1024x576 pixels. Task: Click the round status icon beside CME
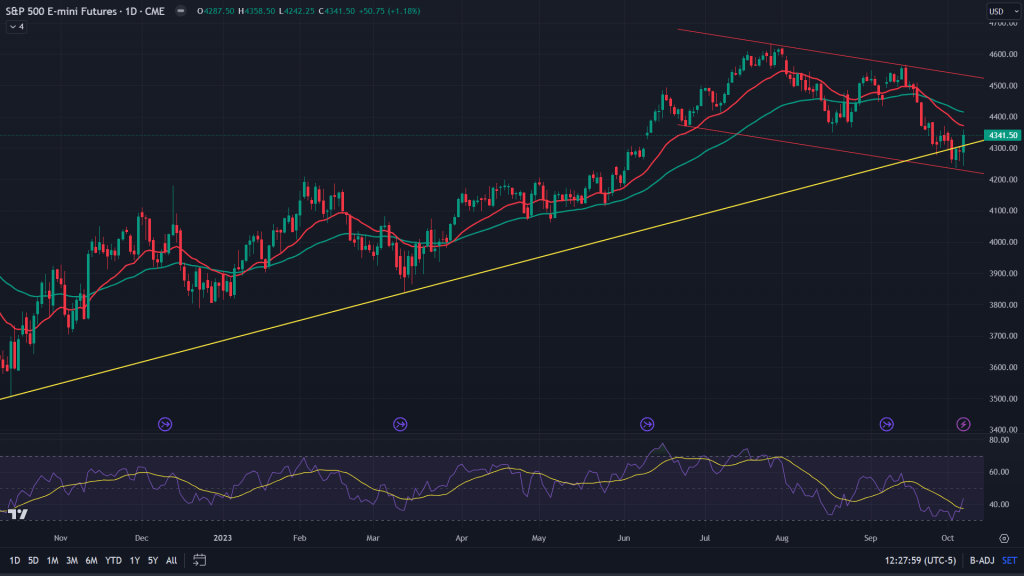tap(179, 11)
